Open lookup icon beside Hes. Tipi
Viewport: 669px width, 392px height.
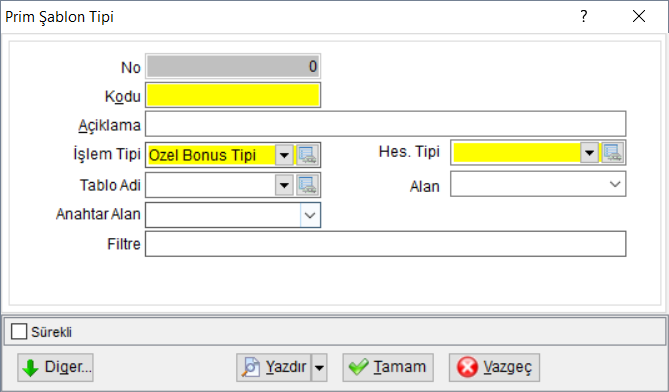[613, 152]
